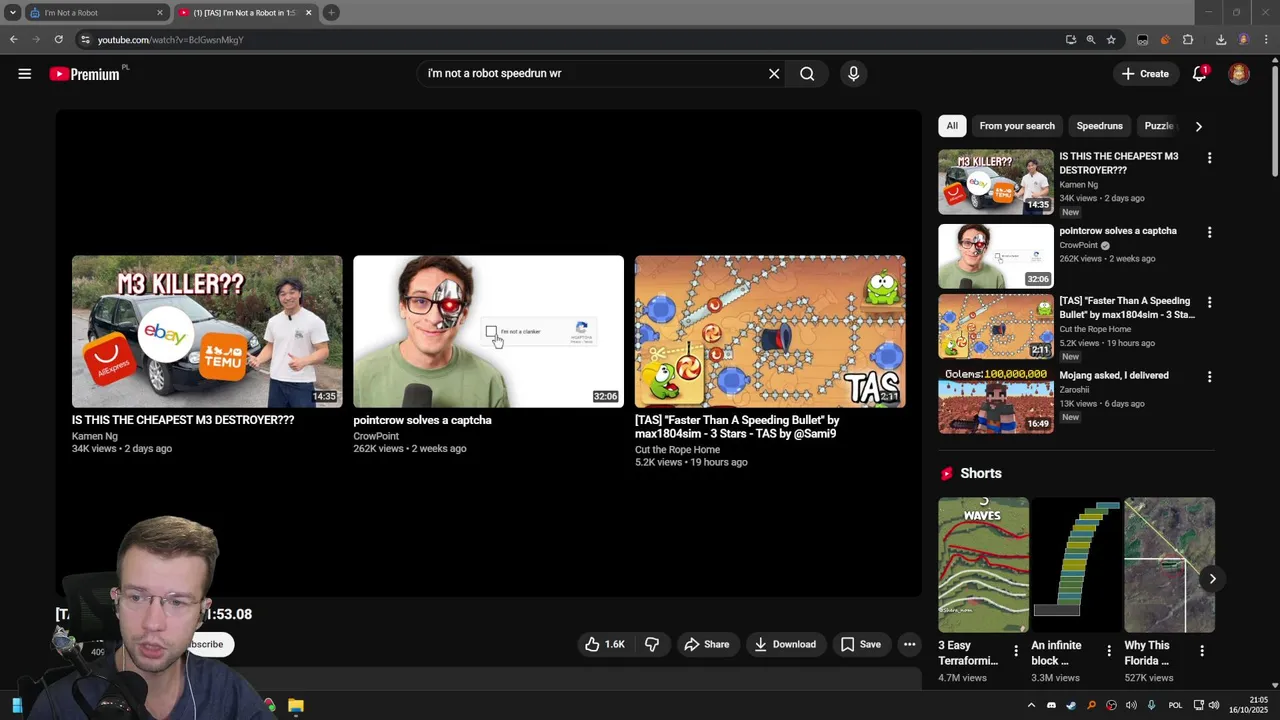Screen dimensions: 1280x720
Task: Open options for 3 Easy Terraforming short
Action: tap(1016, 651)
